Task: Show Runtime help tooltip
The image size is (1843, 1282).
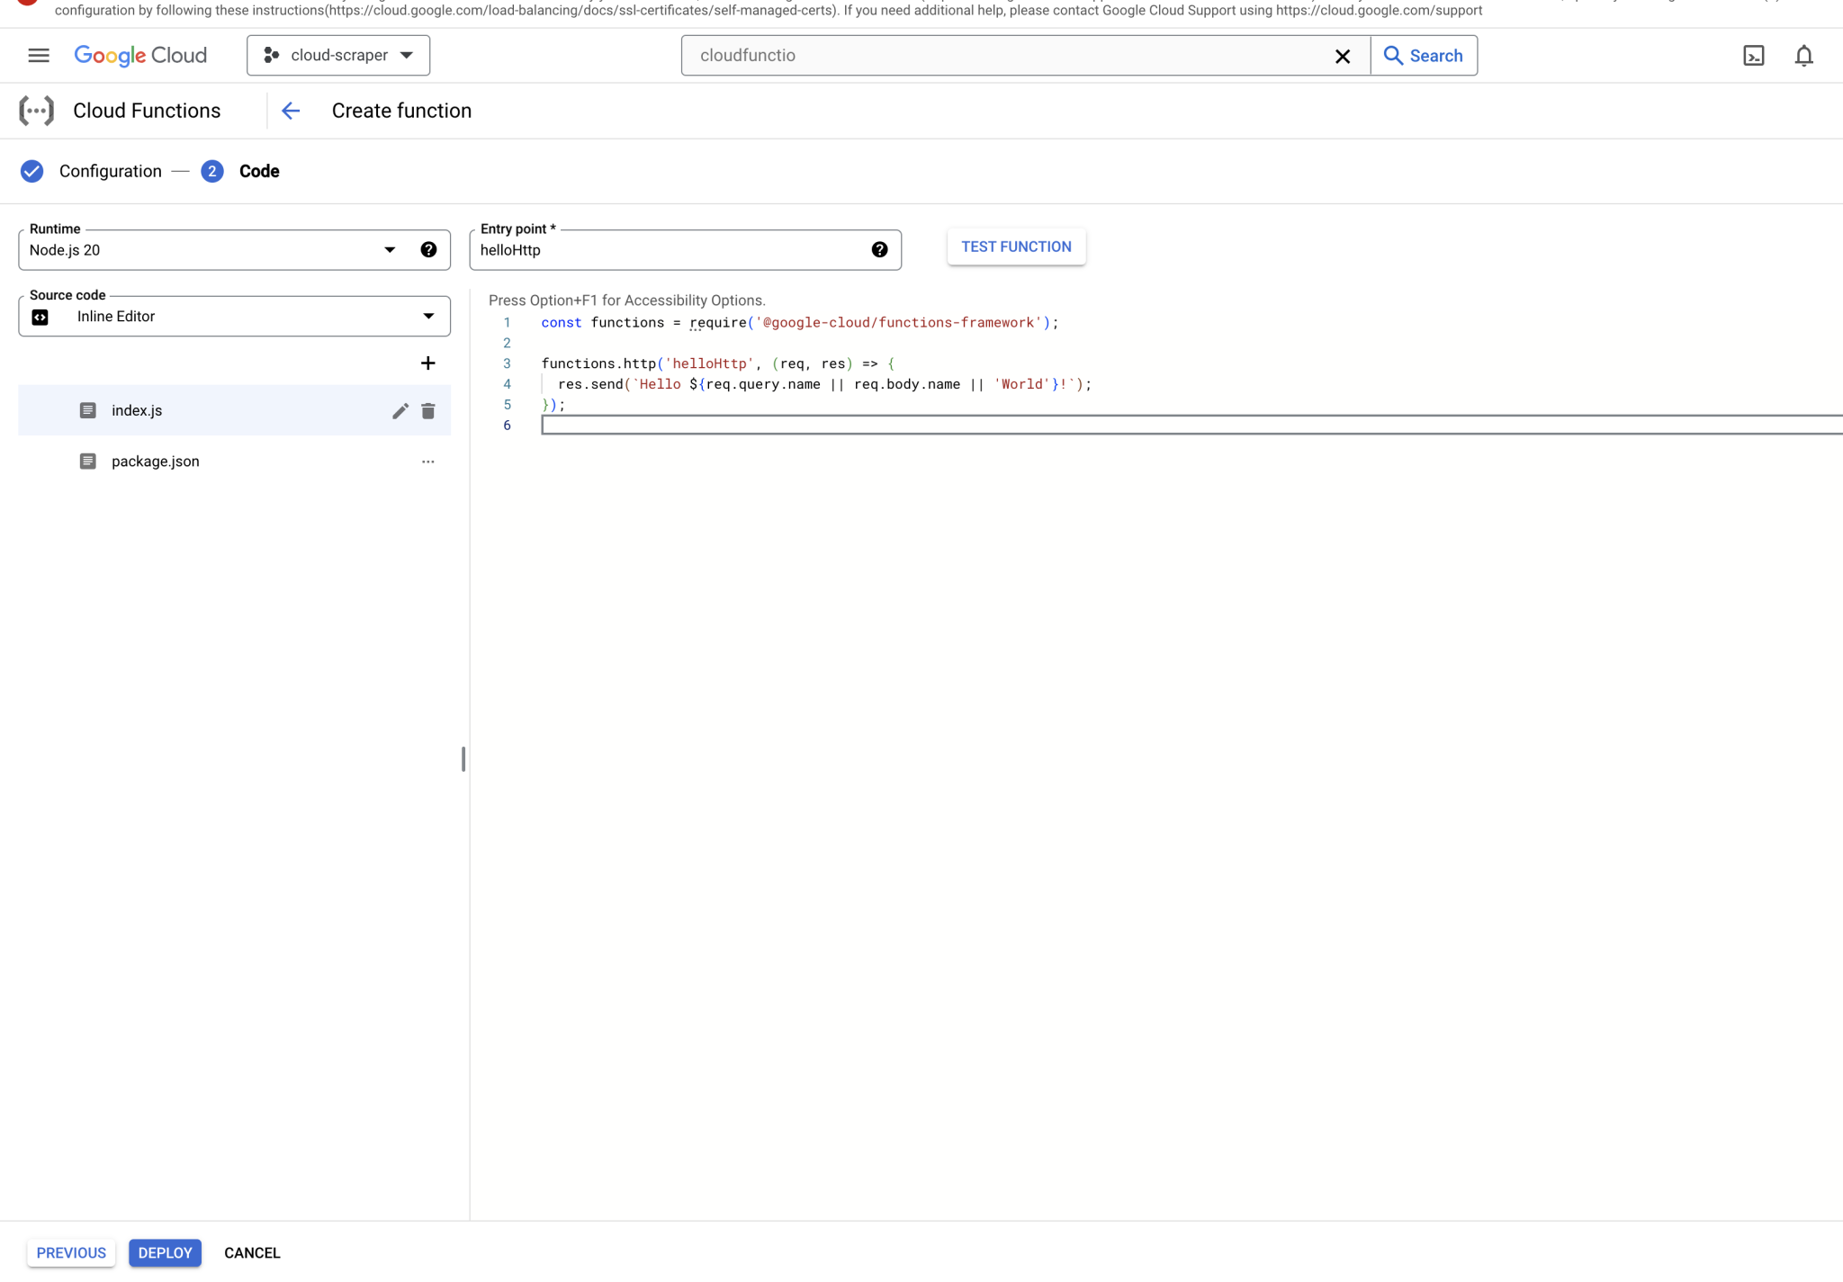Action: pyautogui.click(x=429, y=250)
